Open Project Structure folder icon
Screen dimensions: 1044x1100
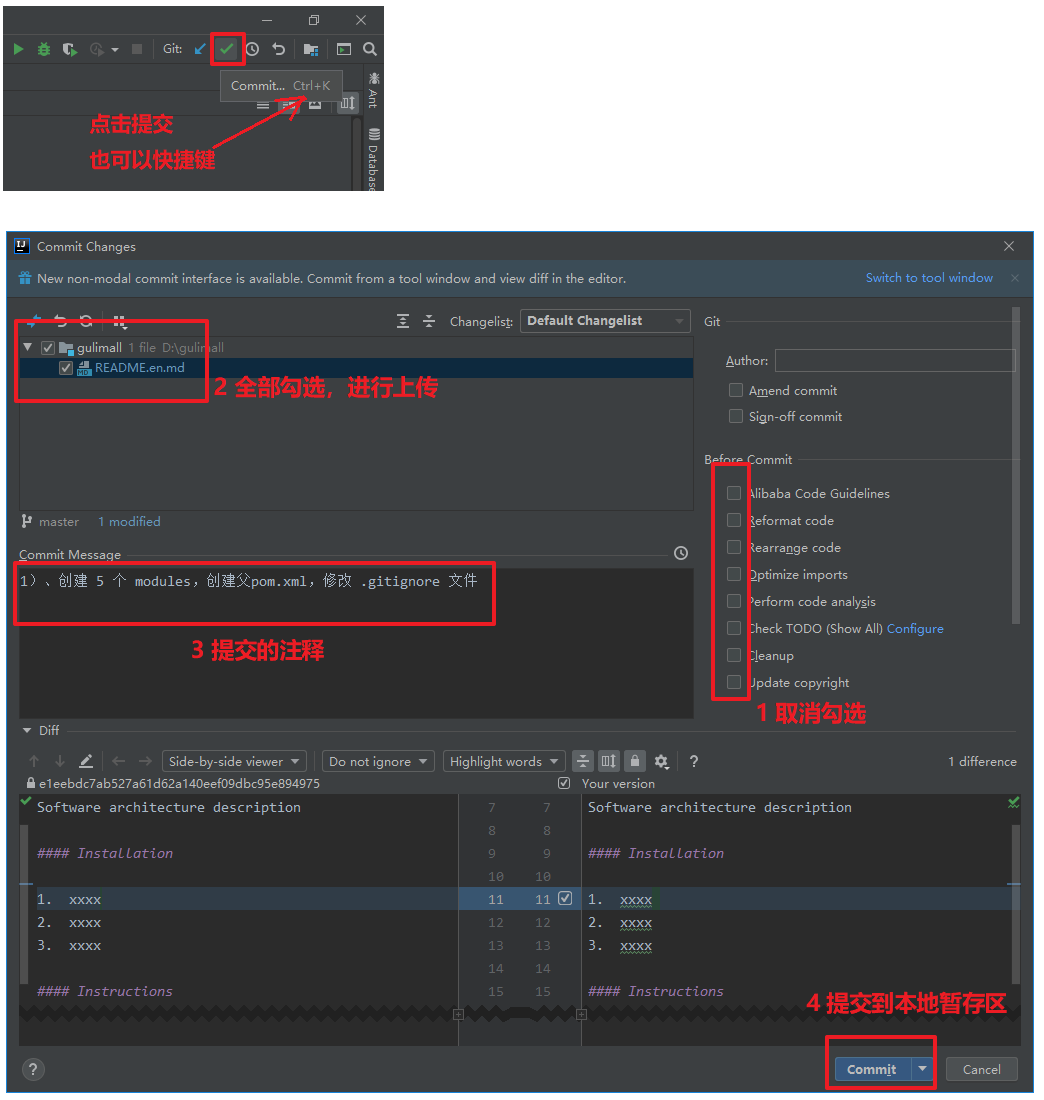click(311, 49)
